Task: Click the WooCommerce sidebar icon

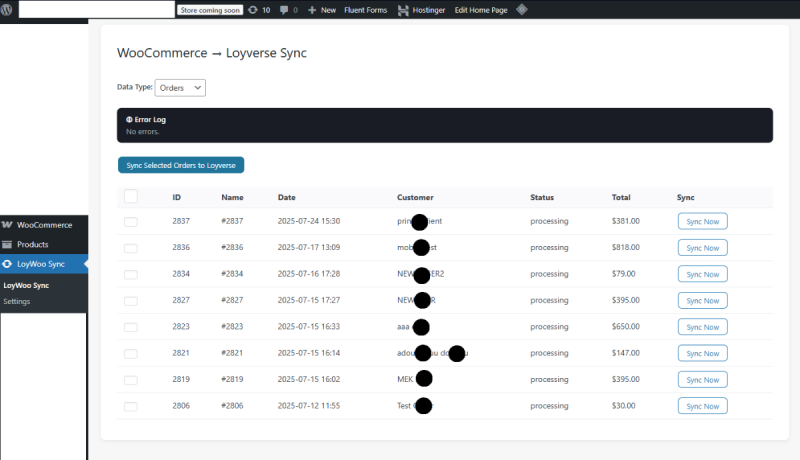Action: click(x=8, y=225)
